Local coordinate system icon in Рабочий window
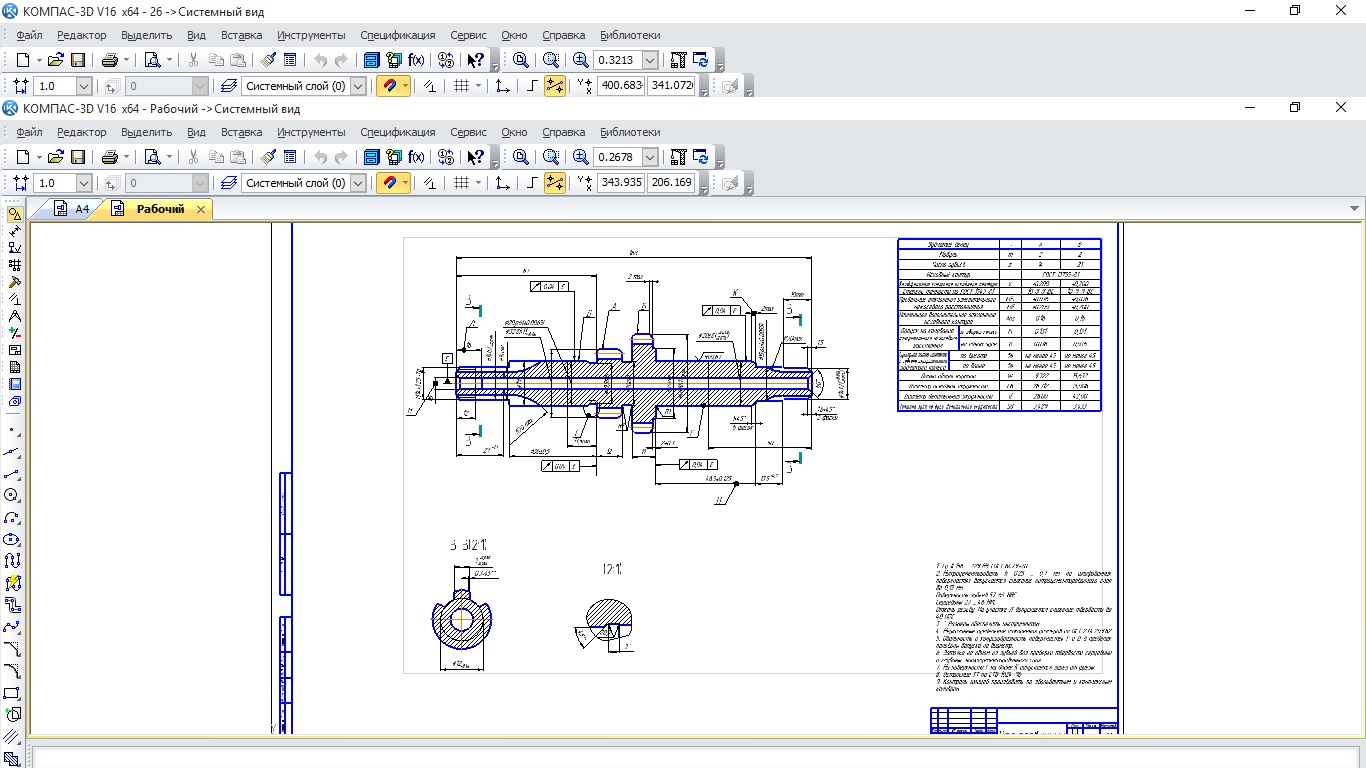The height and width of the screenshot is (768, 1366). click(x=503, y=183)
